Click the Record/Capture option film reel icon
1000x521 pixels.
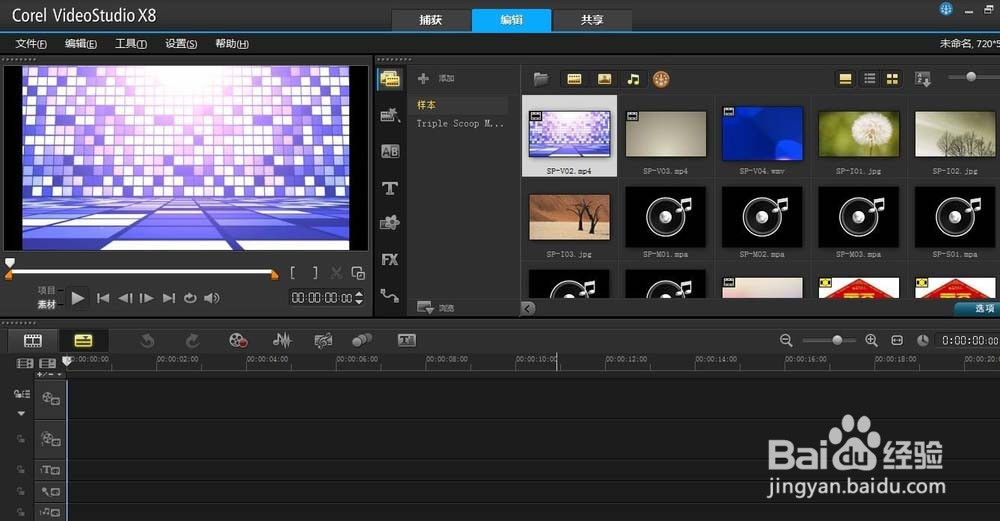[238, 341]
